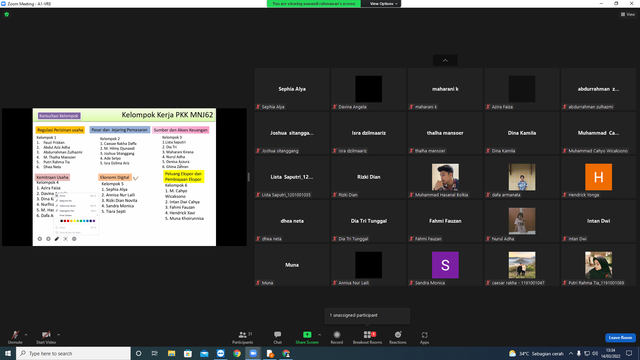Open the Windows notification center
The image size is (640, 360).
(x=629, y=353)
